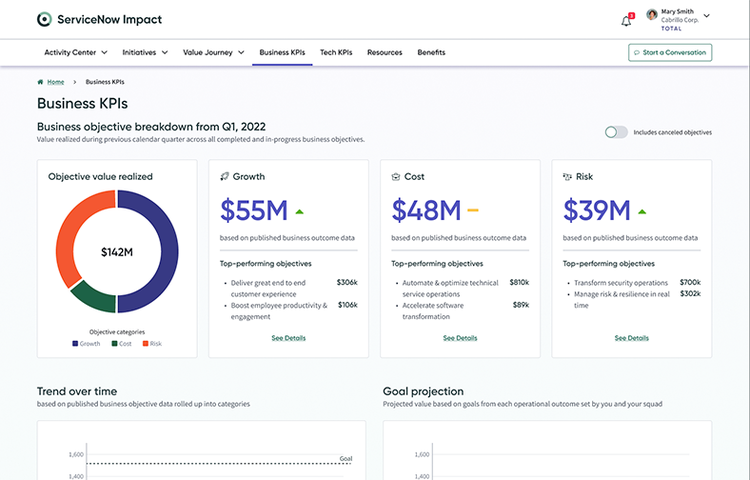Click 'Accelerate software transformation' objective
This screenshot has width=750, height=480.
click(x=433, y=311)
